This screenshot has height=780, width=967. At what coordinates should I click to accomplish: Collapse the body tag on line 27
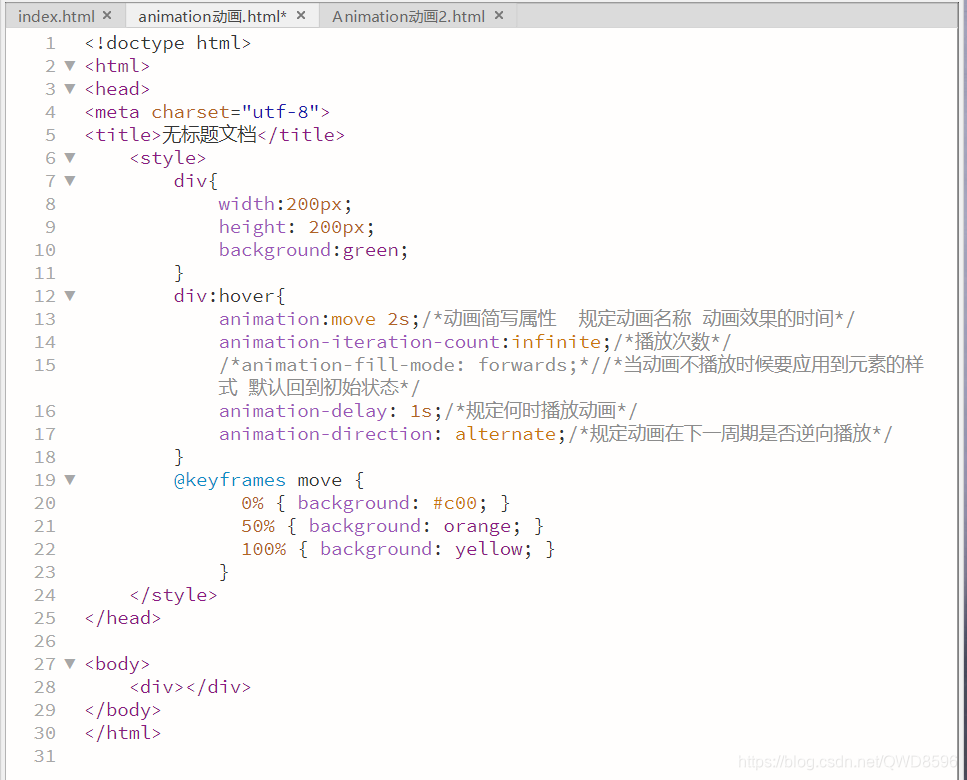tap(70, 663)
